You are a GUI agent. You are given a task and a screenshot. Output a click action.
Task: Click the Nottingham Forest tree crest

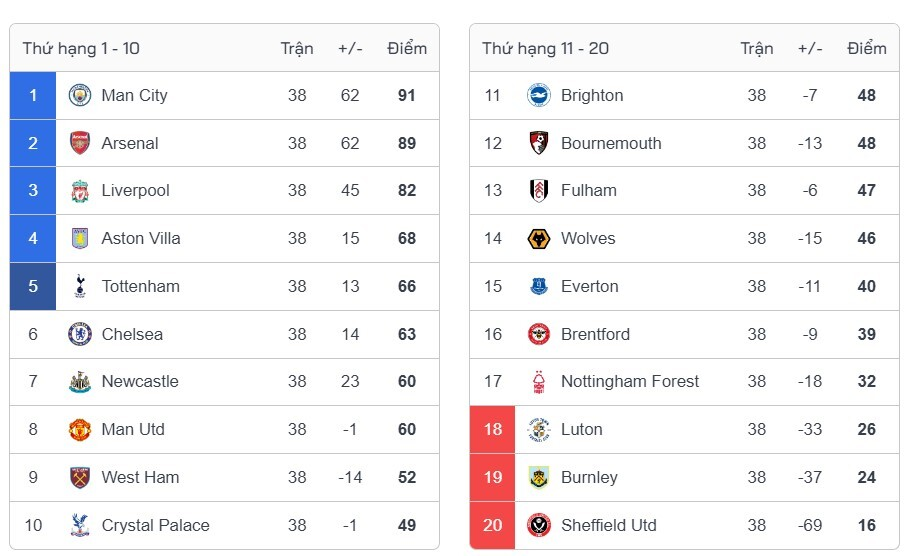pyautogui.click(x=539, y=382)
